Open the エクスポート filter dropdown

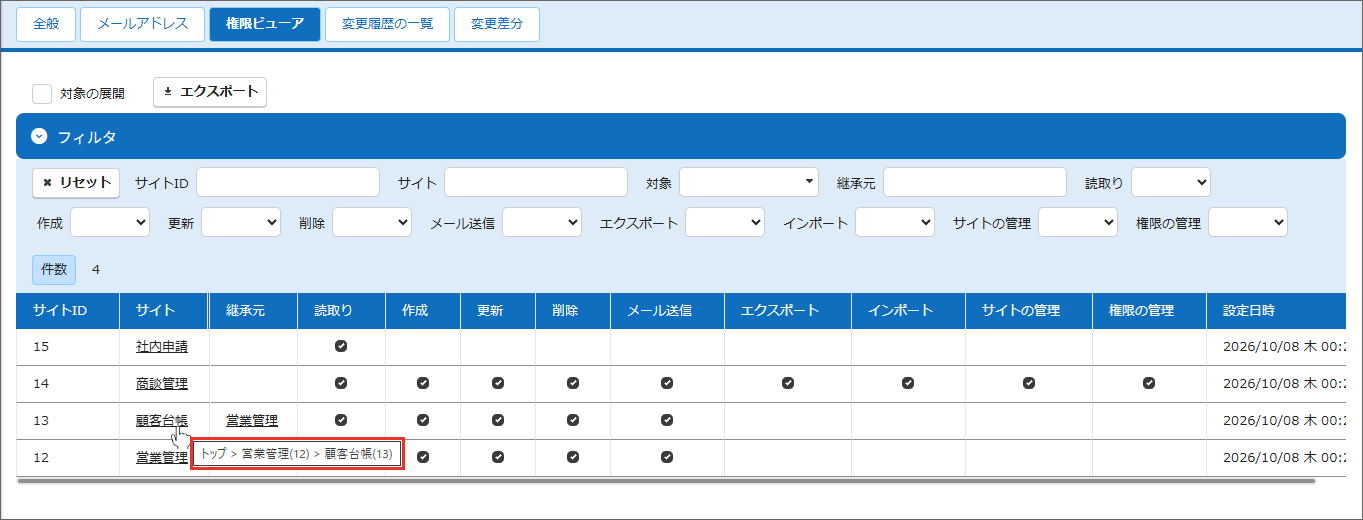725,222
